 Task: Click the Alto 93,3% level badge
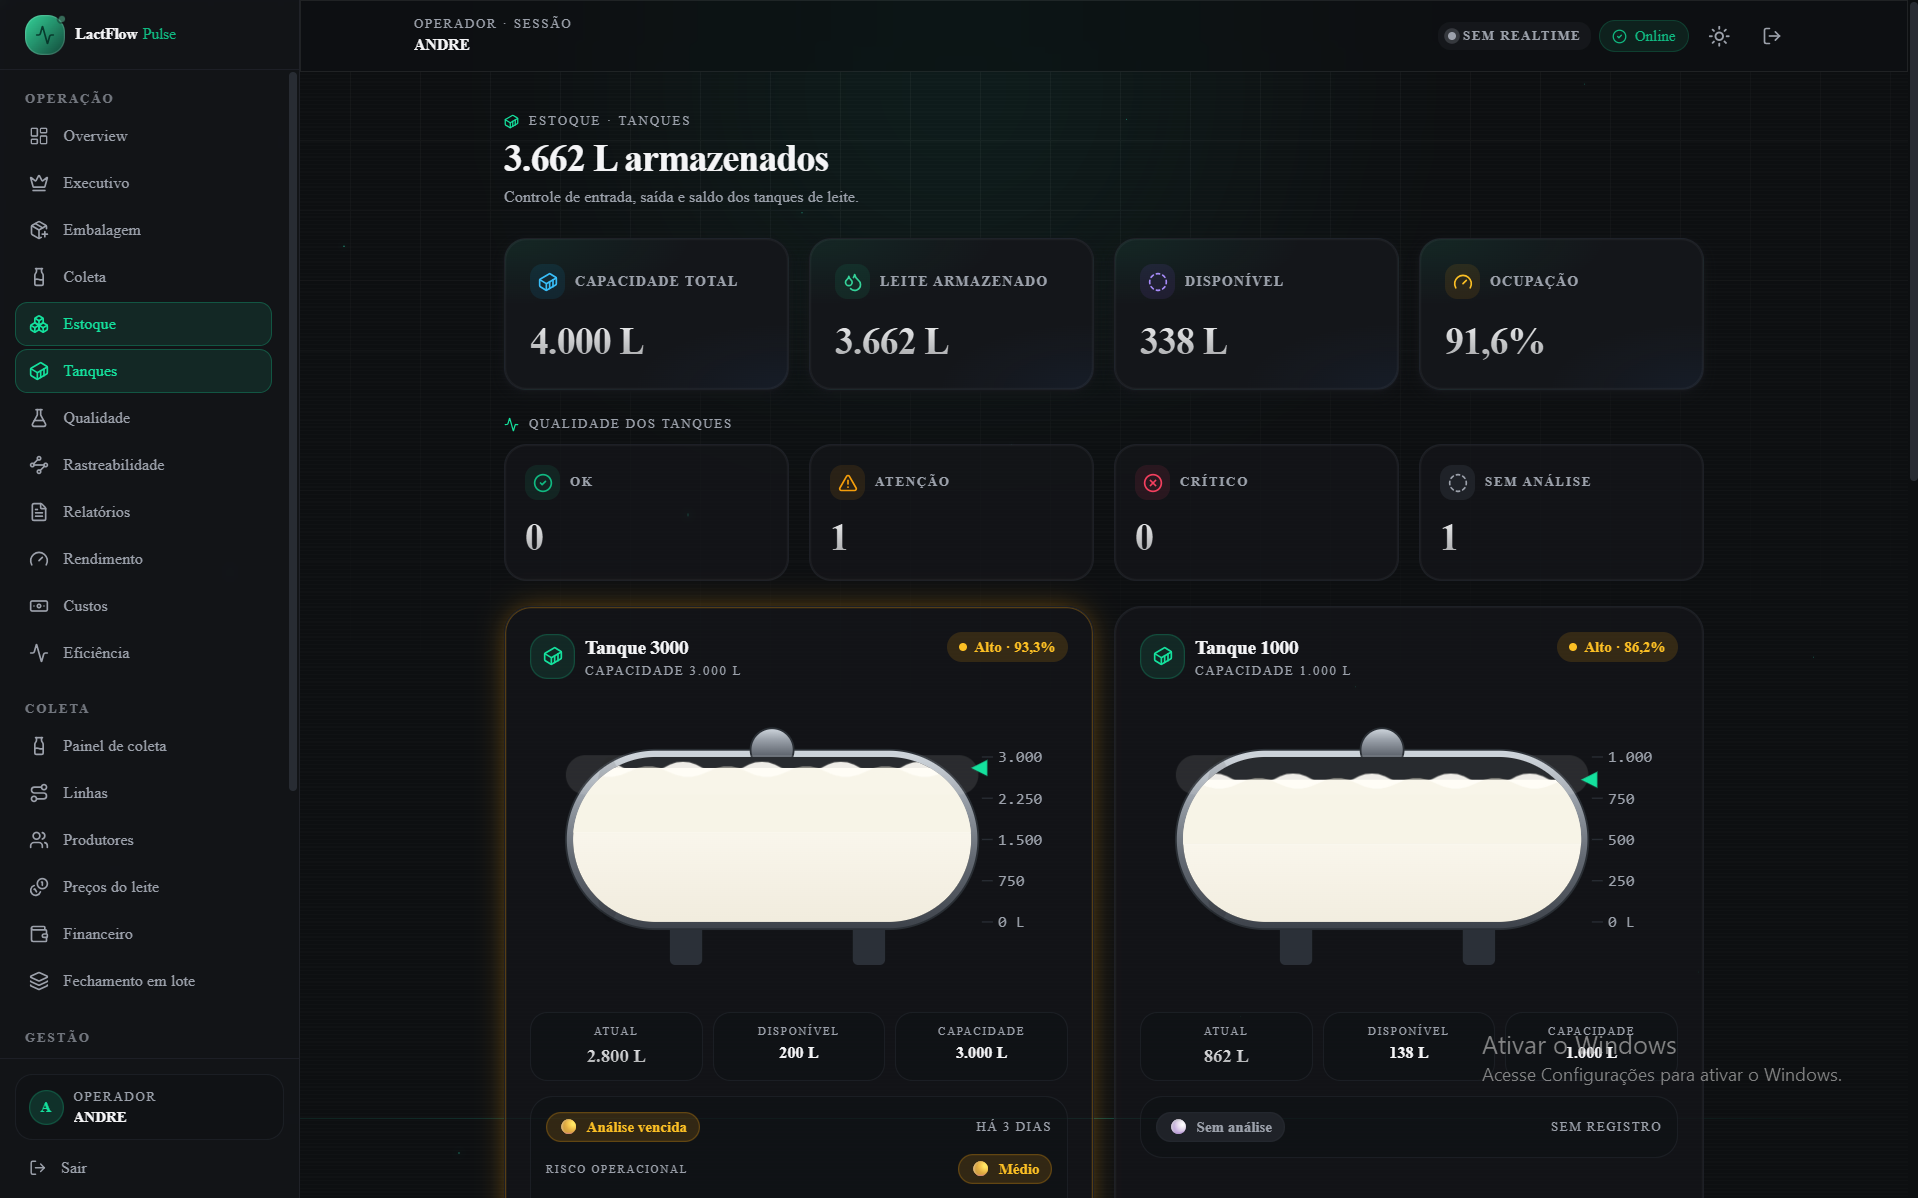[x=1007, y=647]
